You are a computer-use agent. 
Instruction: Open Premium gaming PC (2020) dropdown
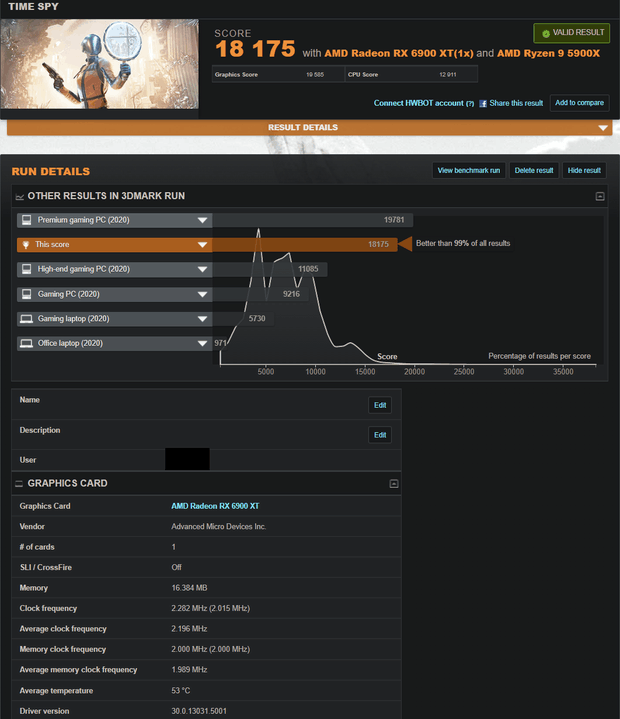[202, 220]
